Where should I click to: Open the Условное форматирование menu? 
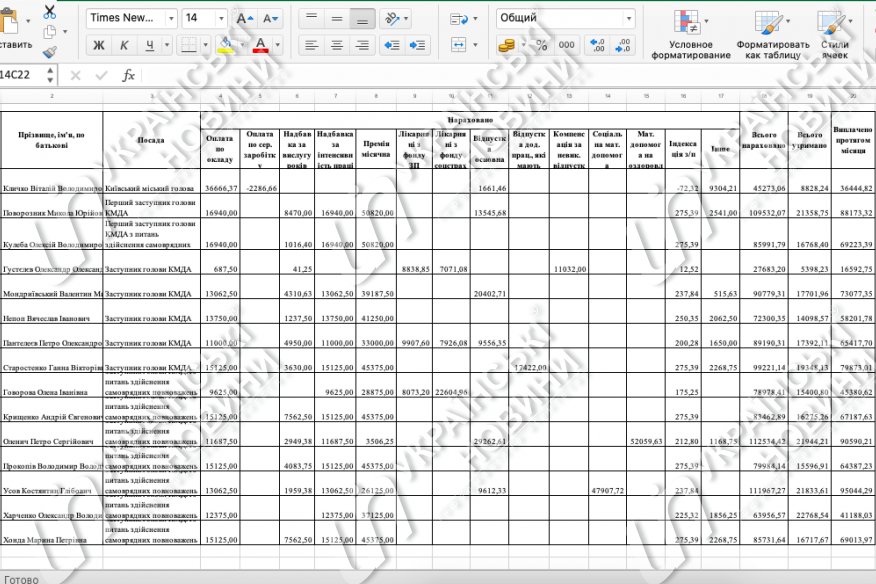click(x=691, y=34)
